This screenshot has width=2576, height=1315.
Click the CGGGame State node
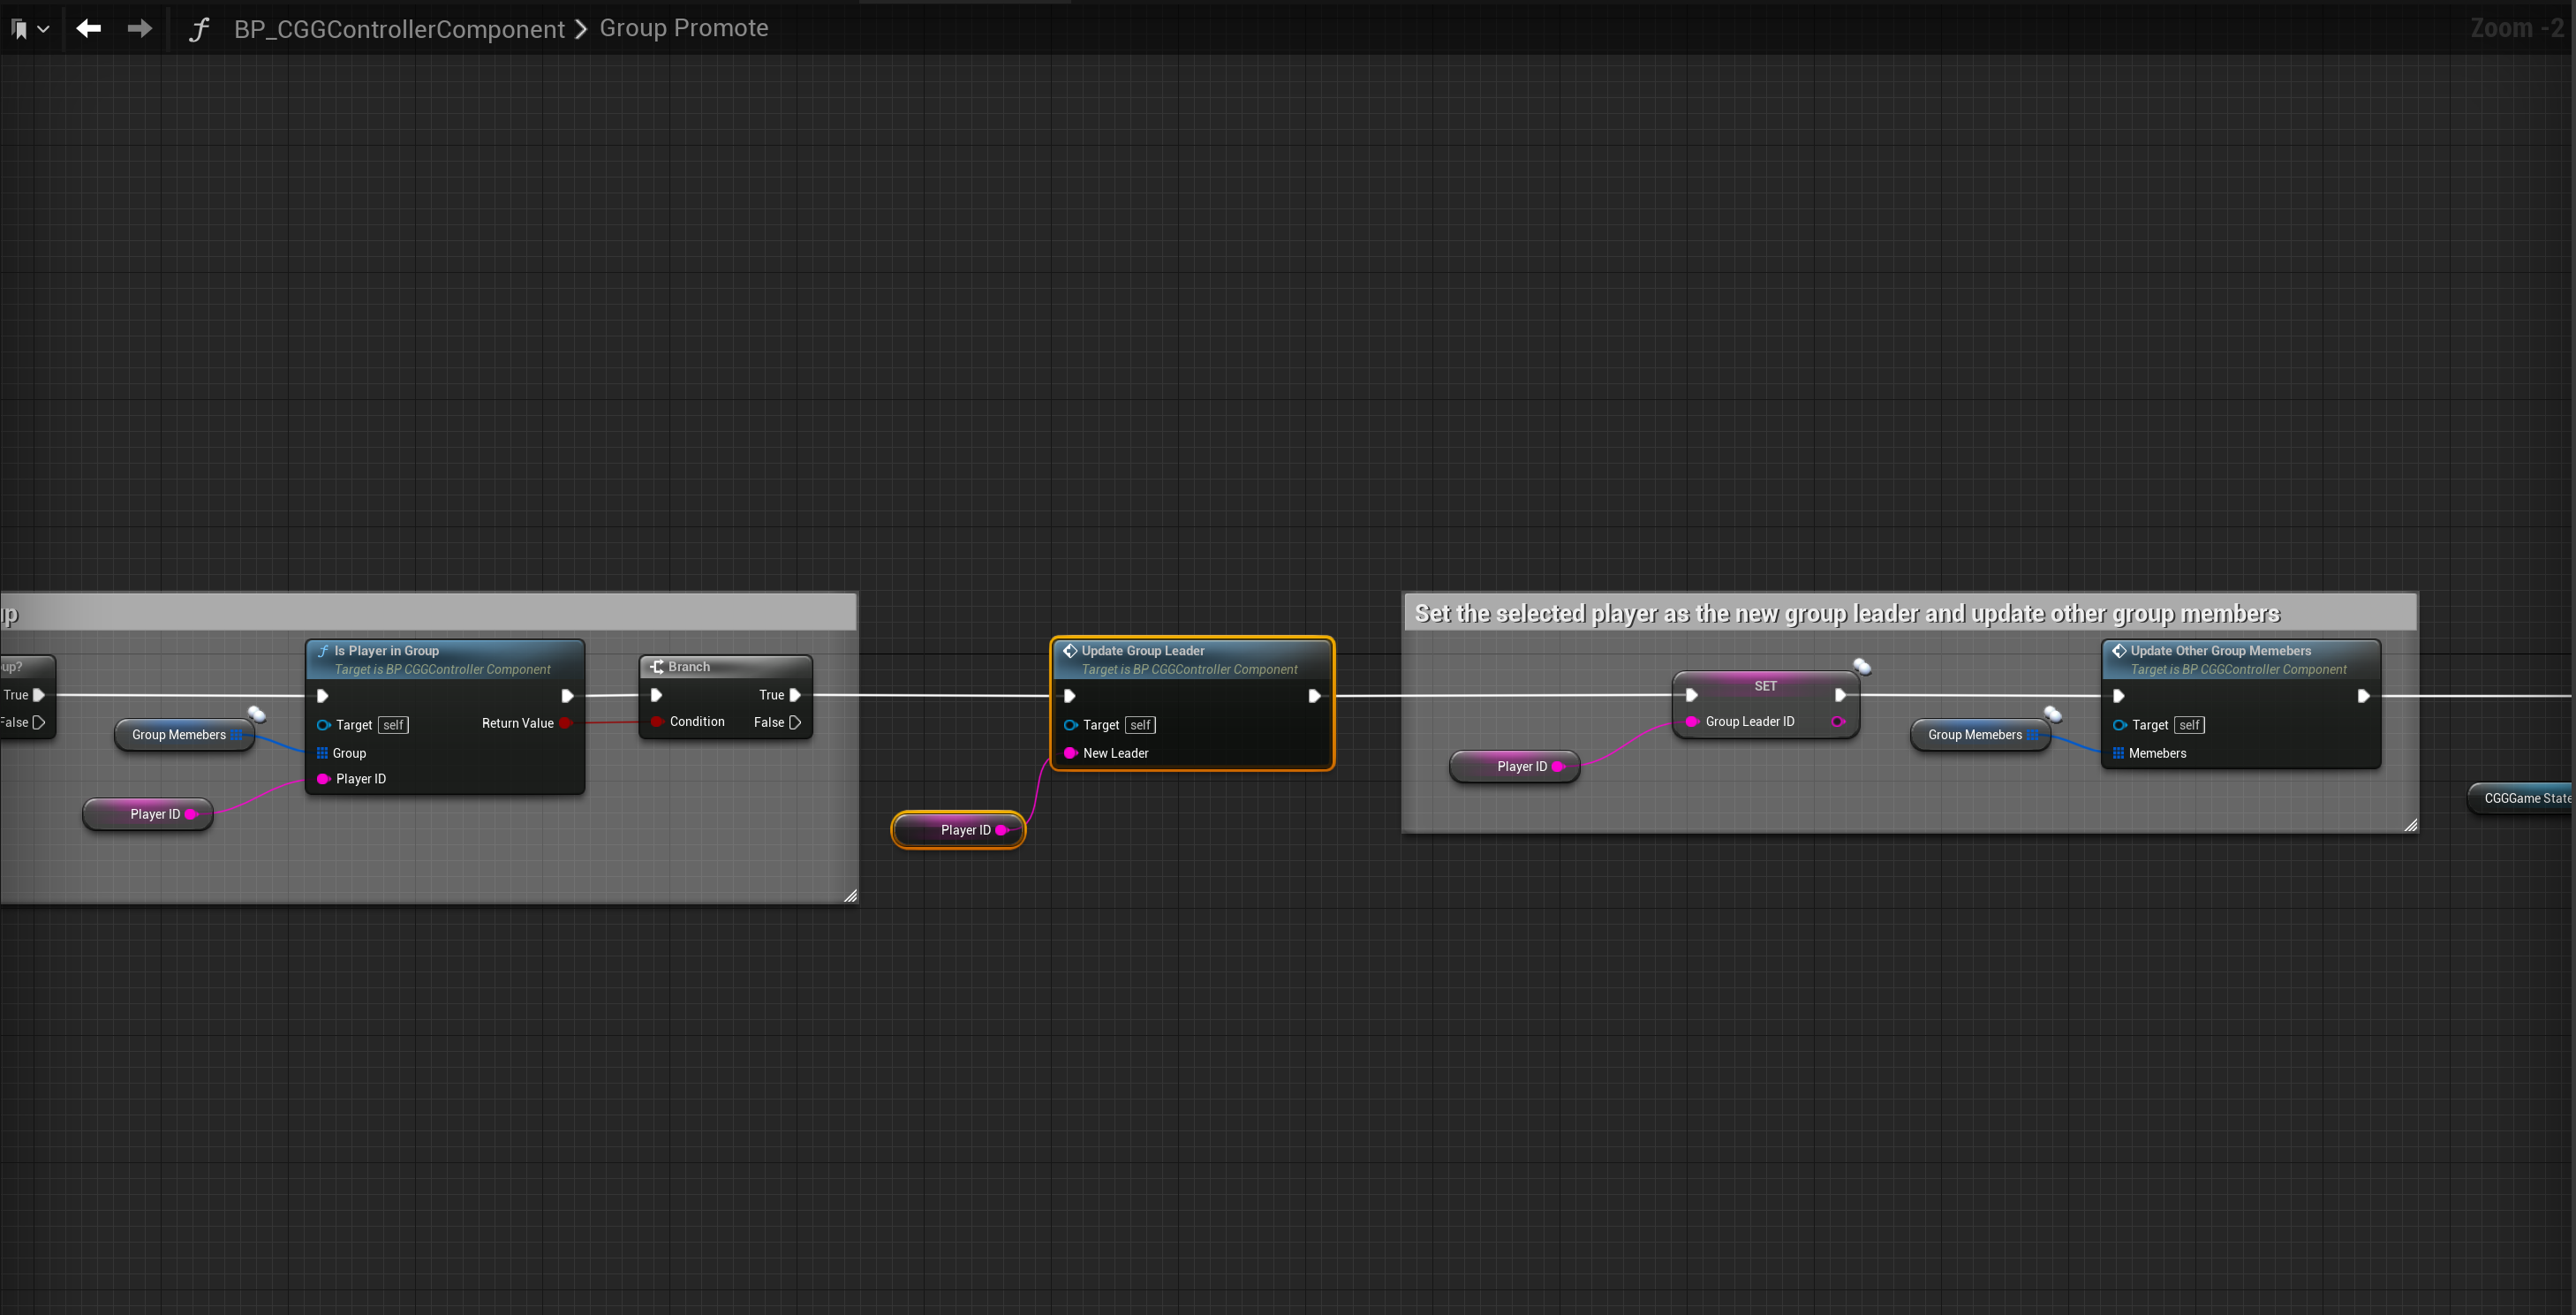pos(2524,798)
